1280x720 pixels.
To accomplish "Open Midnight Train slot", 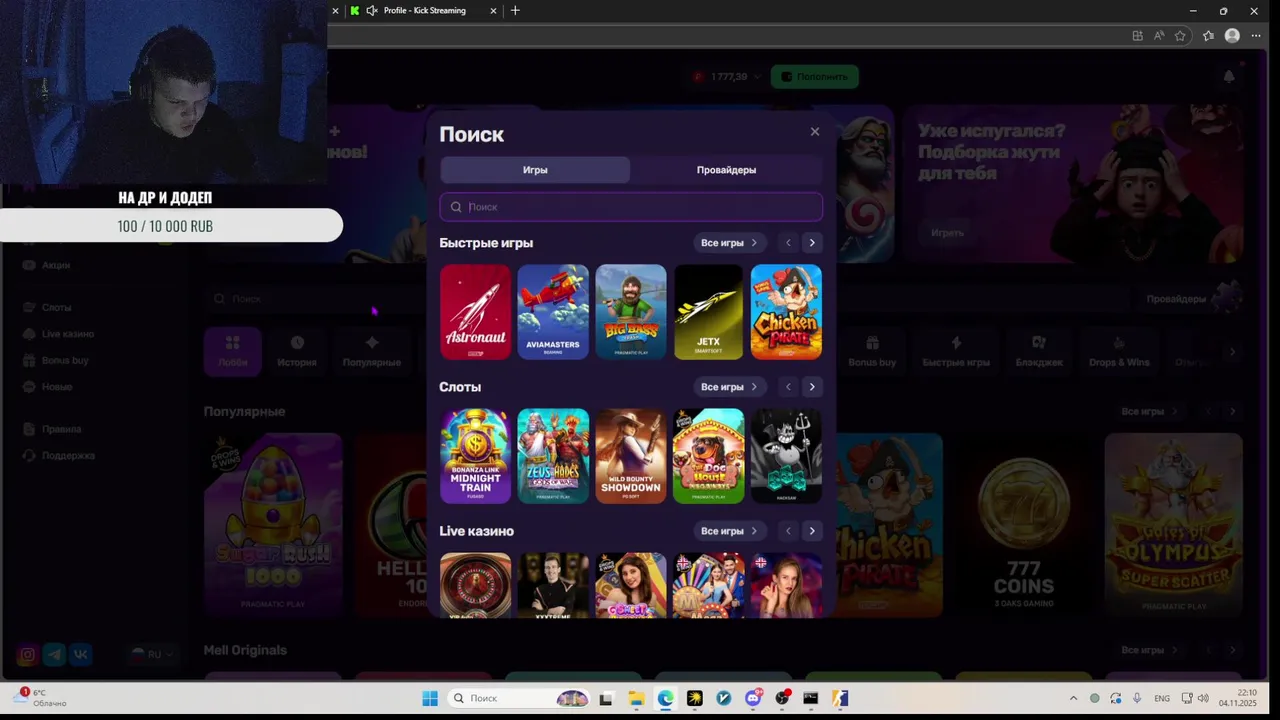I will pos(475,456).
